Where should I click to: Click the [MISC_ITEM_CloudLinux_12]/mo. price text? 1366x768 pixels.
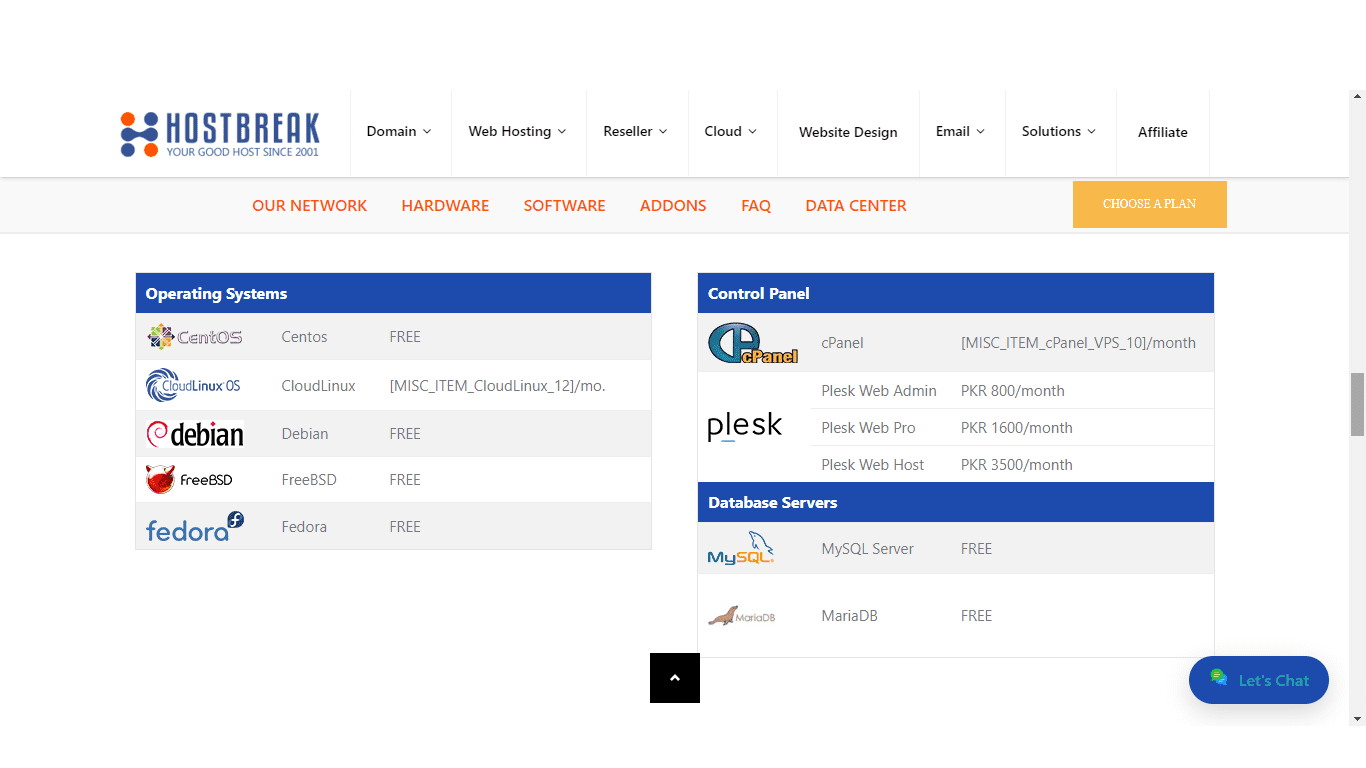click(x=497, y=386)
